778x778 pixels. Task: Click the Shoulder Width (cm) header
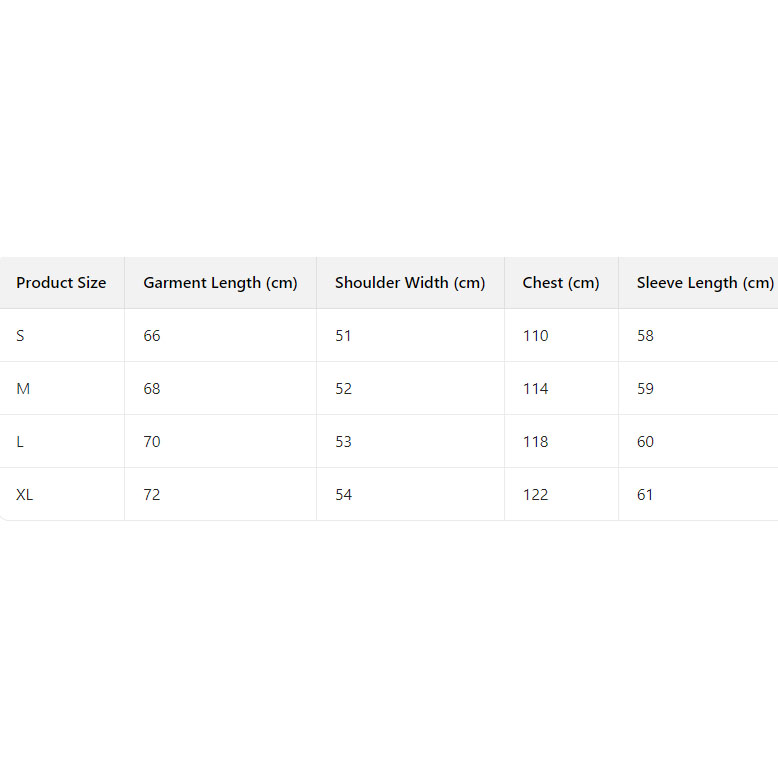[410, 283]
